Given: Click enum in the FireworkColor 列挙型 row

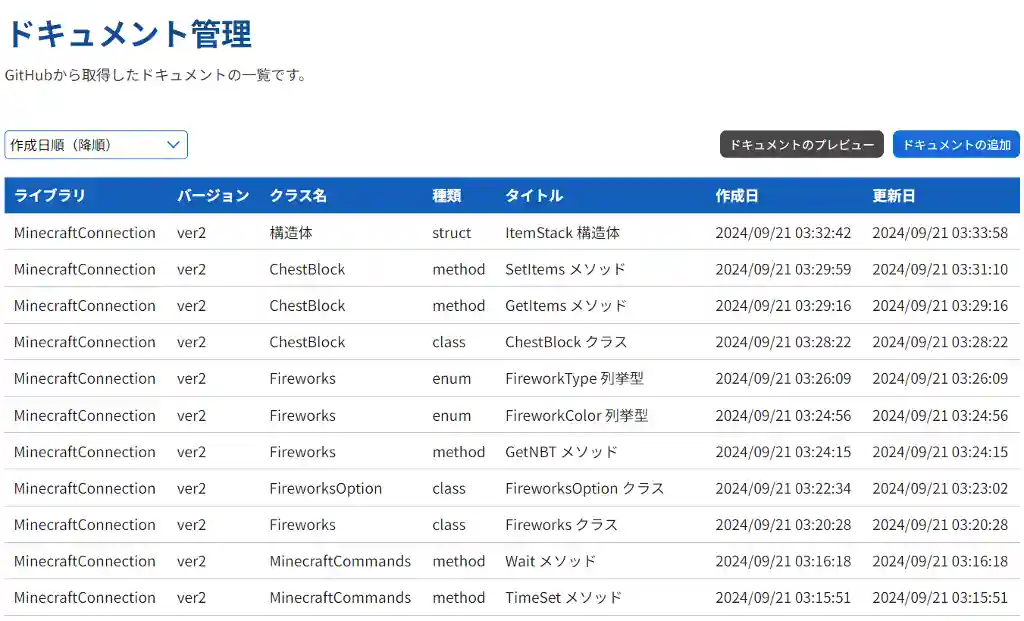Looking at the screenshot, I should tap(451, 415).
